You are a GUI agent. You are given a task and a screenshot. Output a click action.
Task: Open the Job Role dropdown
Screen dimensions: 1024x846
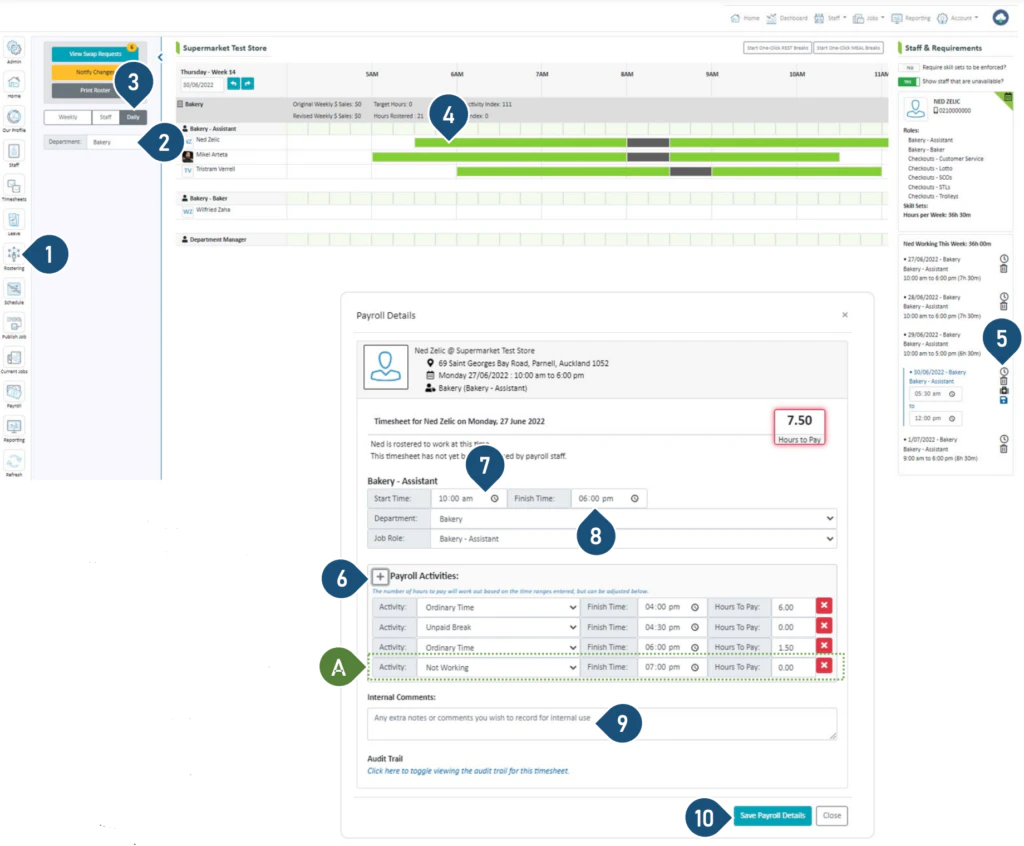tap(633, 538)
